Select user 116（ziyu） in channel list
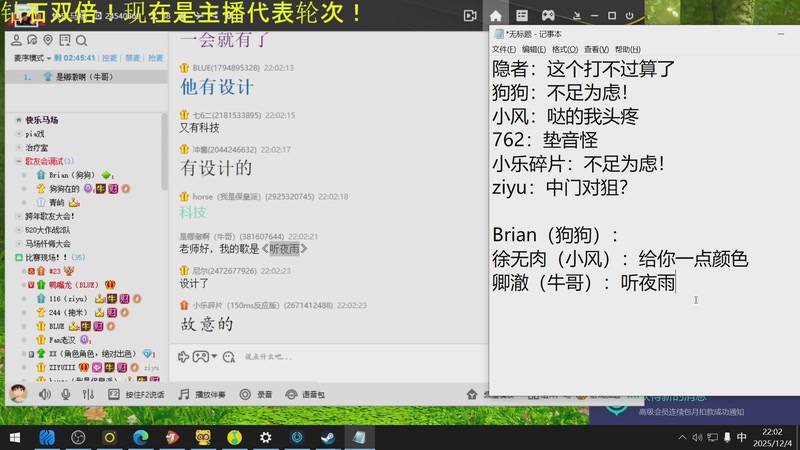 (68, 298)
